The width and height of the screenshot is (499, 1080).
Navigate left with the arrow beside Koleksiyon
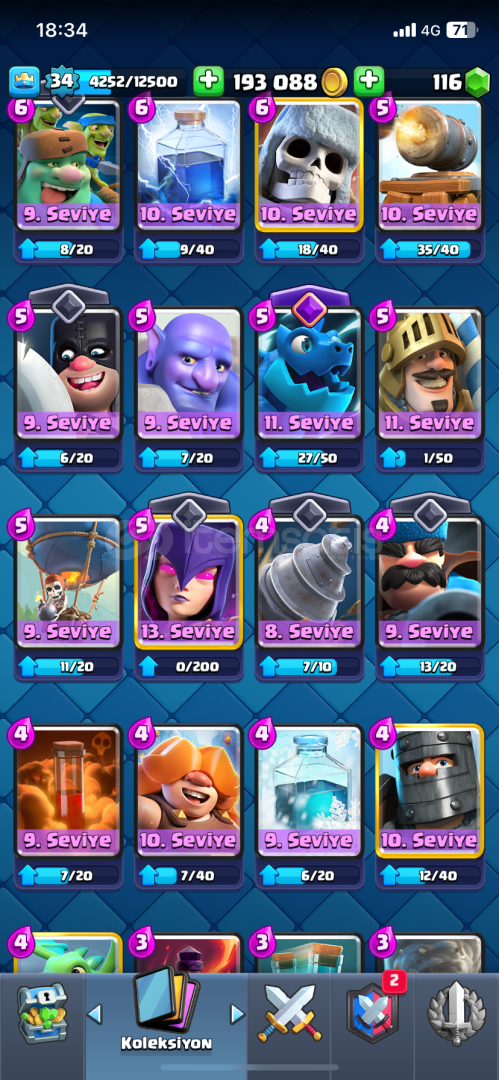pyautogui.click(x=95, y=1013)
